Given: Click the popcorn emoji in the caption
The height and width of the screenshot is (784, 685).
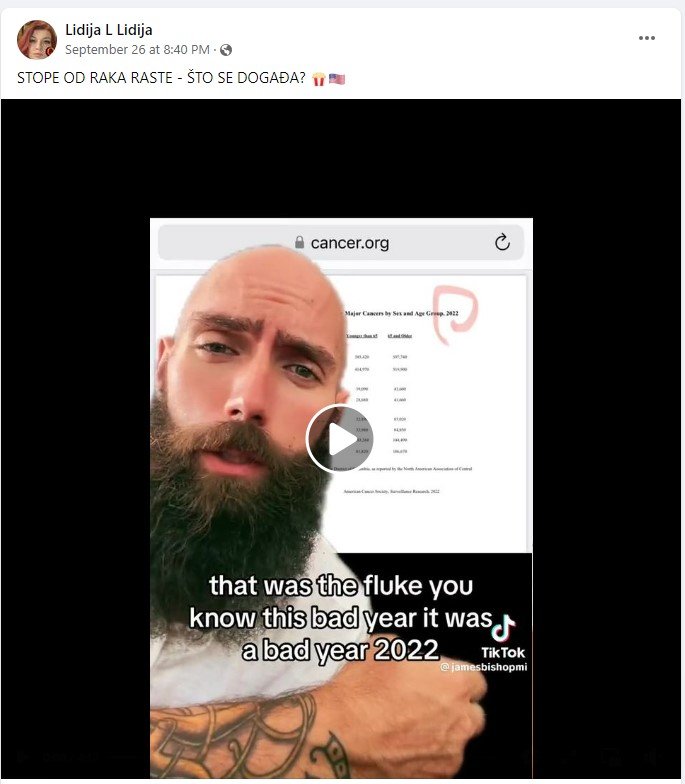Looking at the screenshot, I should pyautogui.click(x=318, y=79).
